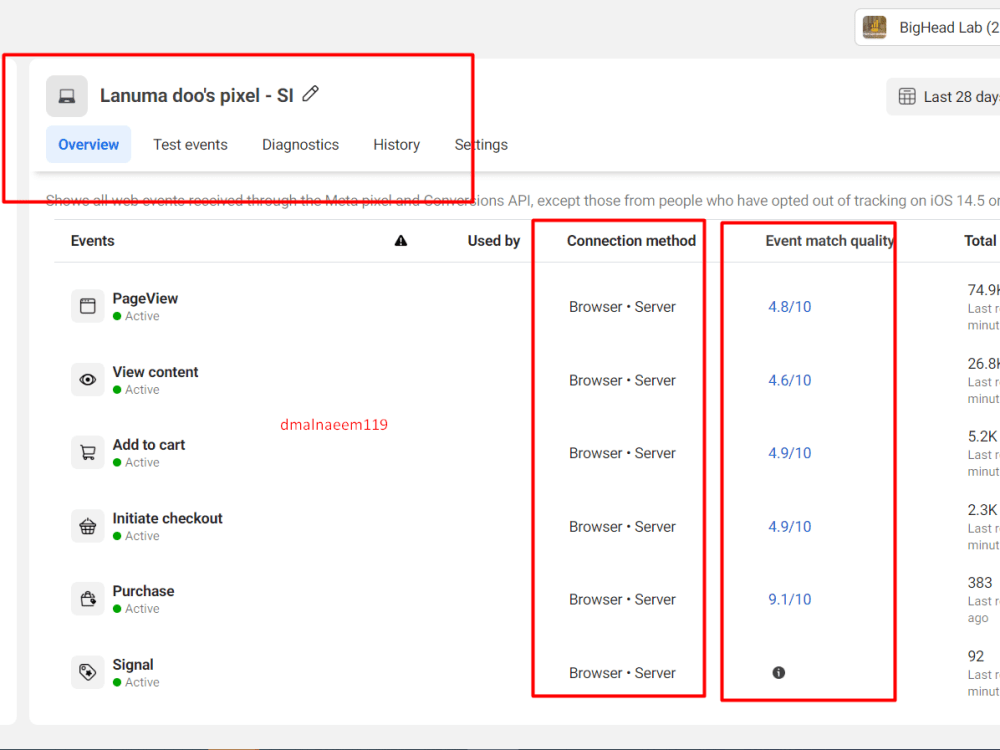This screenshot has width=1000, height=750.
Task: Click the 26.8K total for View content
Action: pyautogui.click(x=983, y=364)
